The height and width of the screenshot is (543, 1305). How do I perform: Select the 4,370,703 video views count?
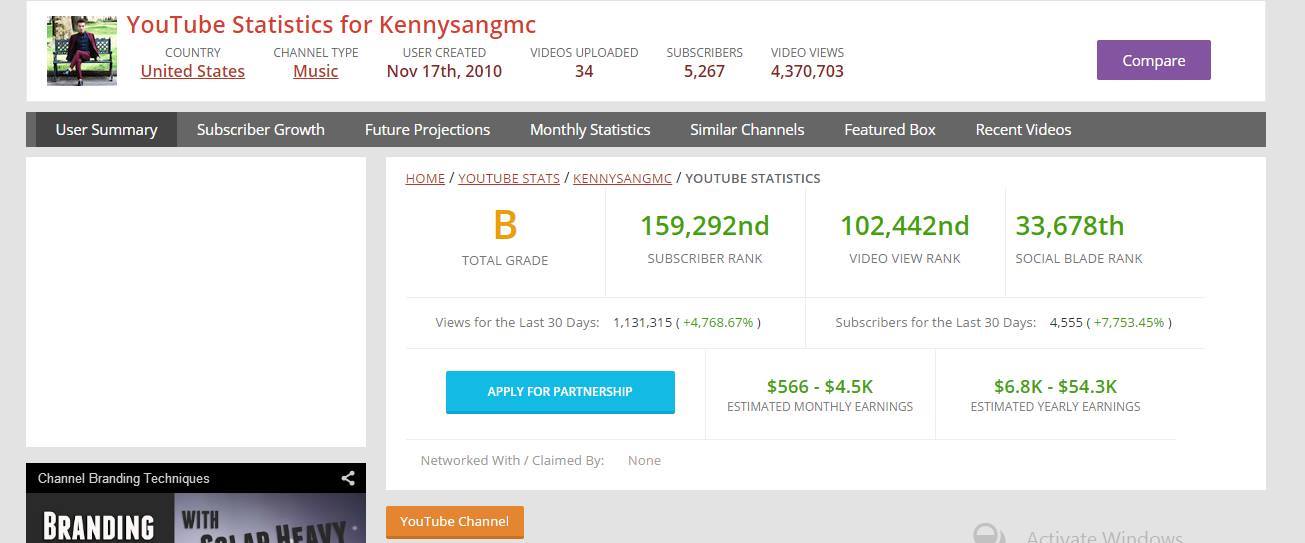[x=807, y=71]
